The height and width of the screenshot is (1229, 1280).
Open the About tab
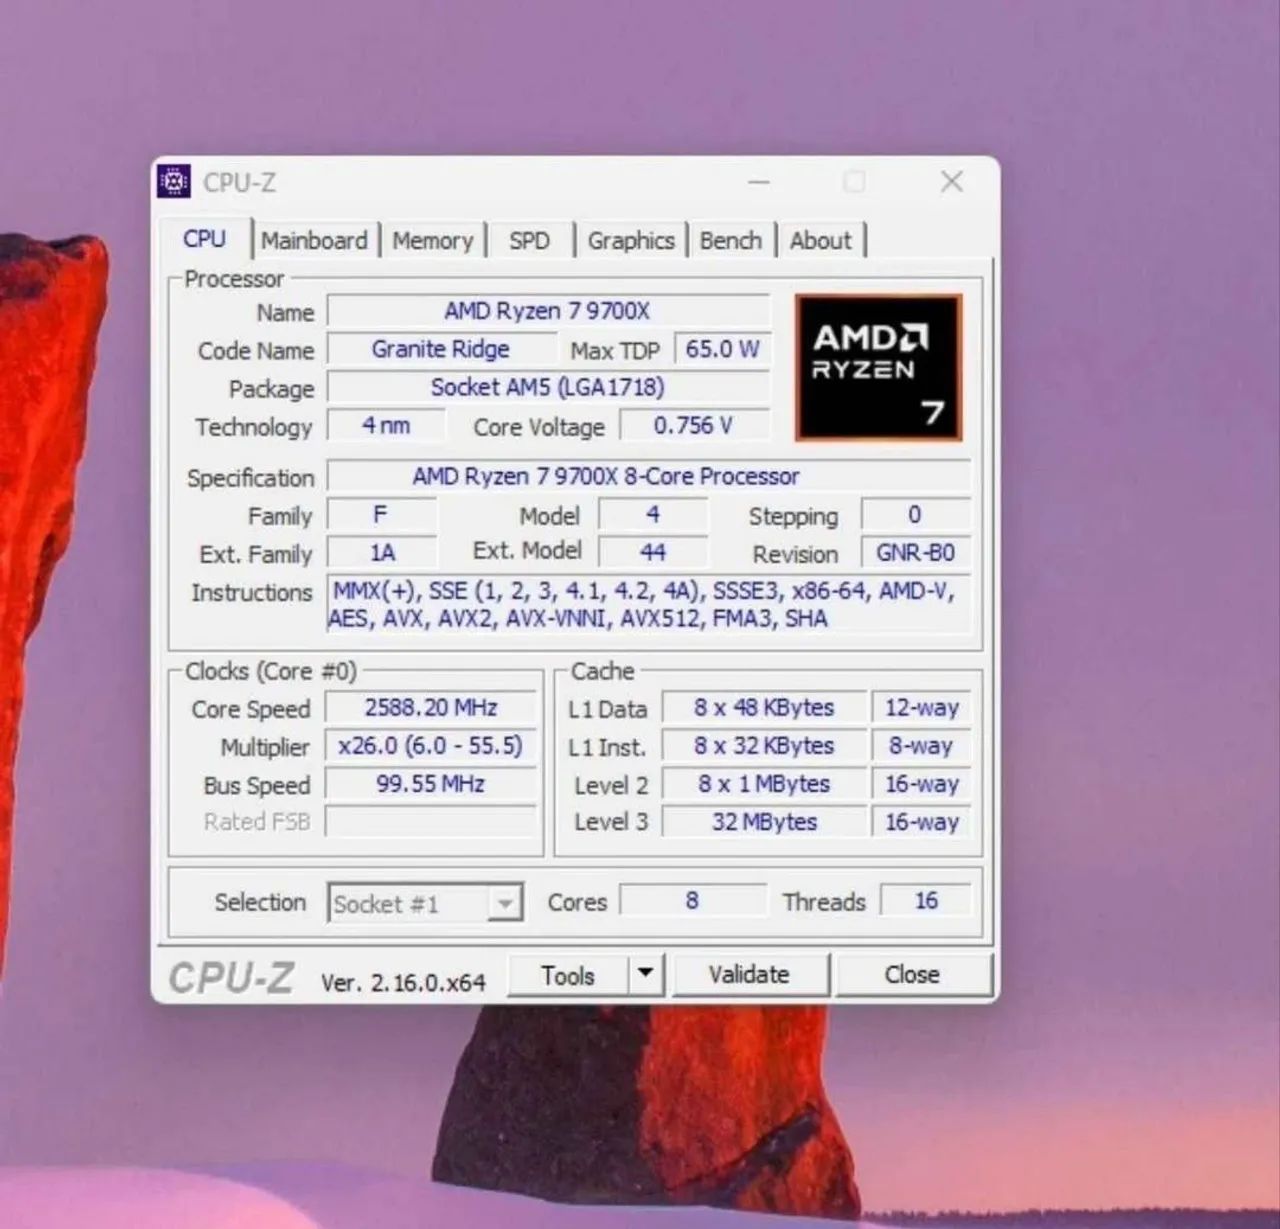tap(821, 241)
